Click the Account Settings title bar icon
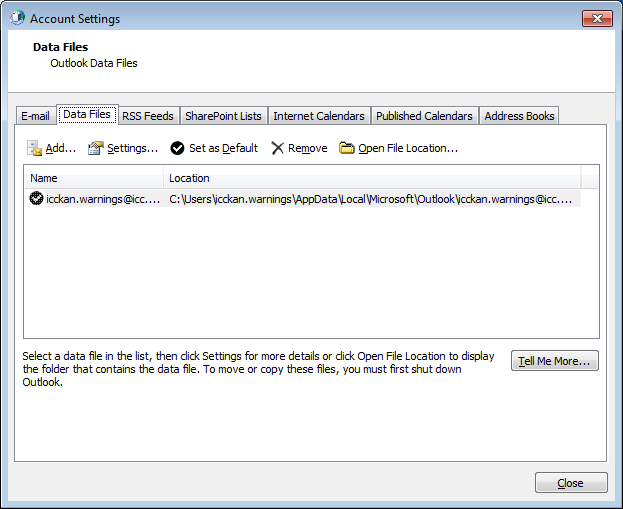623x509 pixels. (x=17, y=18)
